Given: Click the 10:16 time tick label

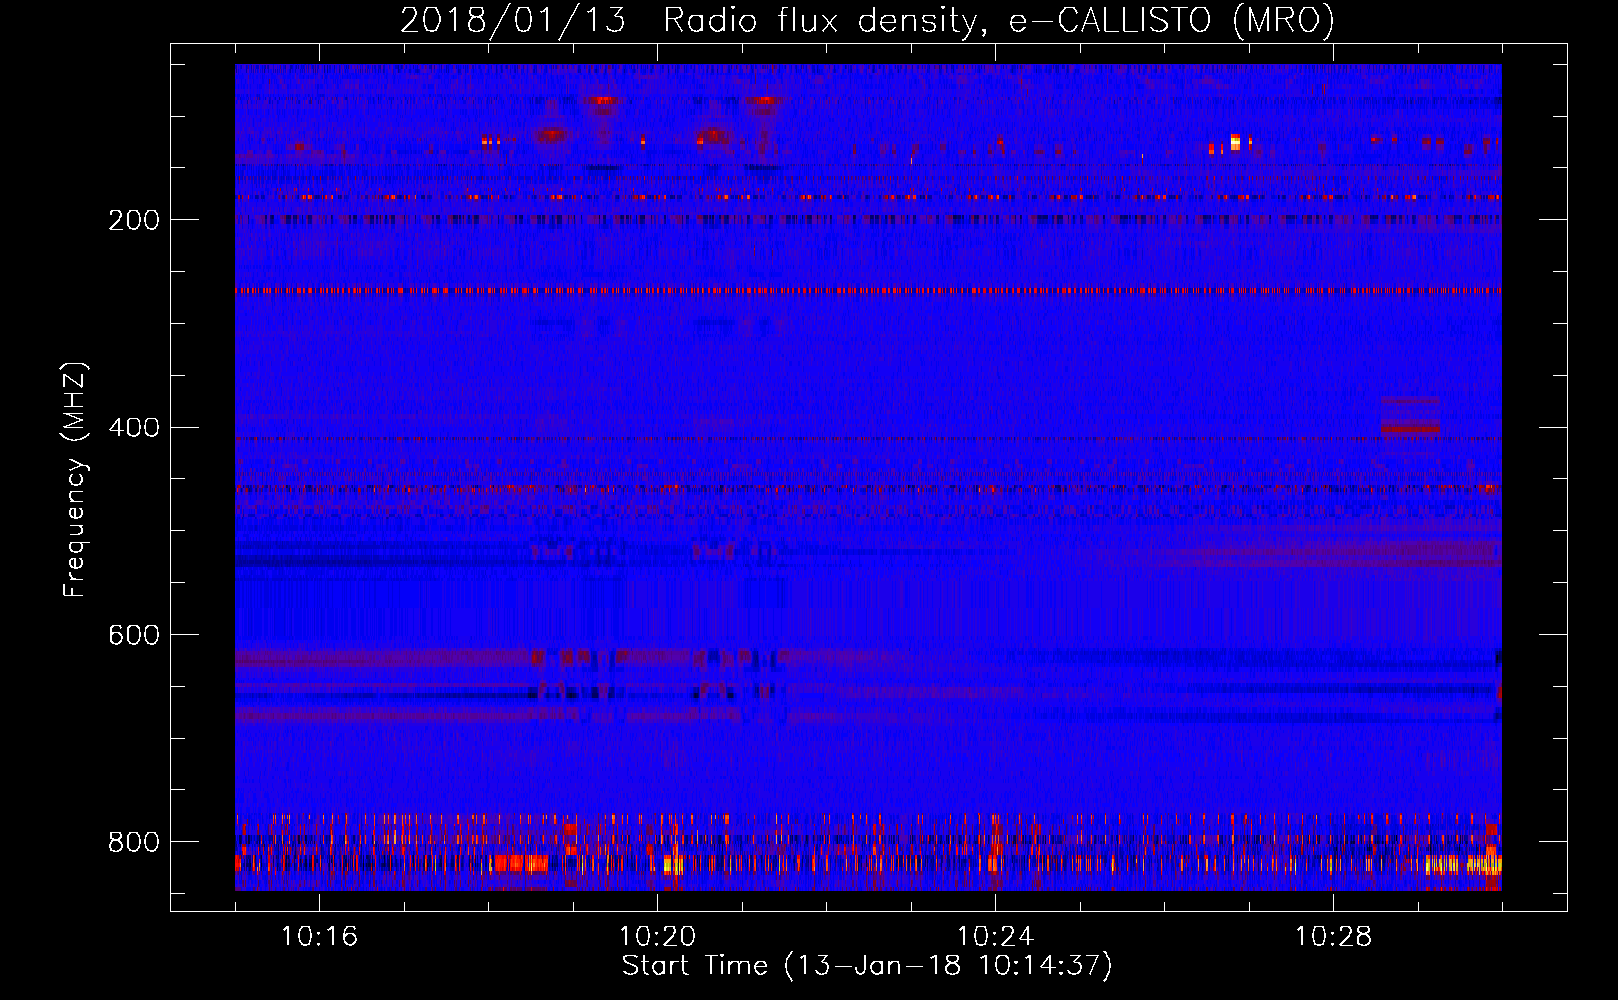Looking at the screenshot, I should [x=319, y=936].
